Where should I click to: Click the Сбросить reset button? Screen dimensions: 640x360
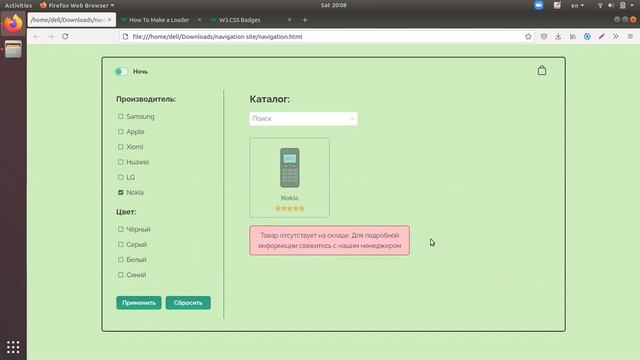[x=188, y=303]
